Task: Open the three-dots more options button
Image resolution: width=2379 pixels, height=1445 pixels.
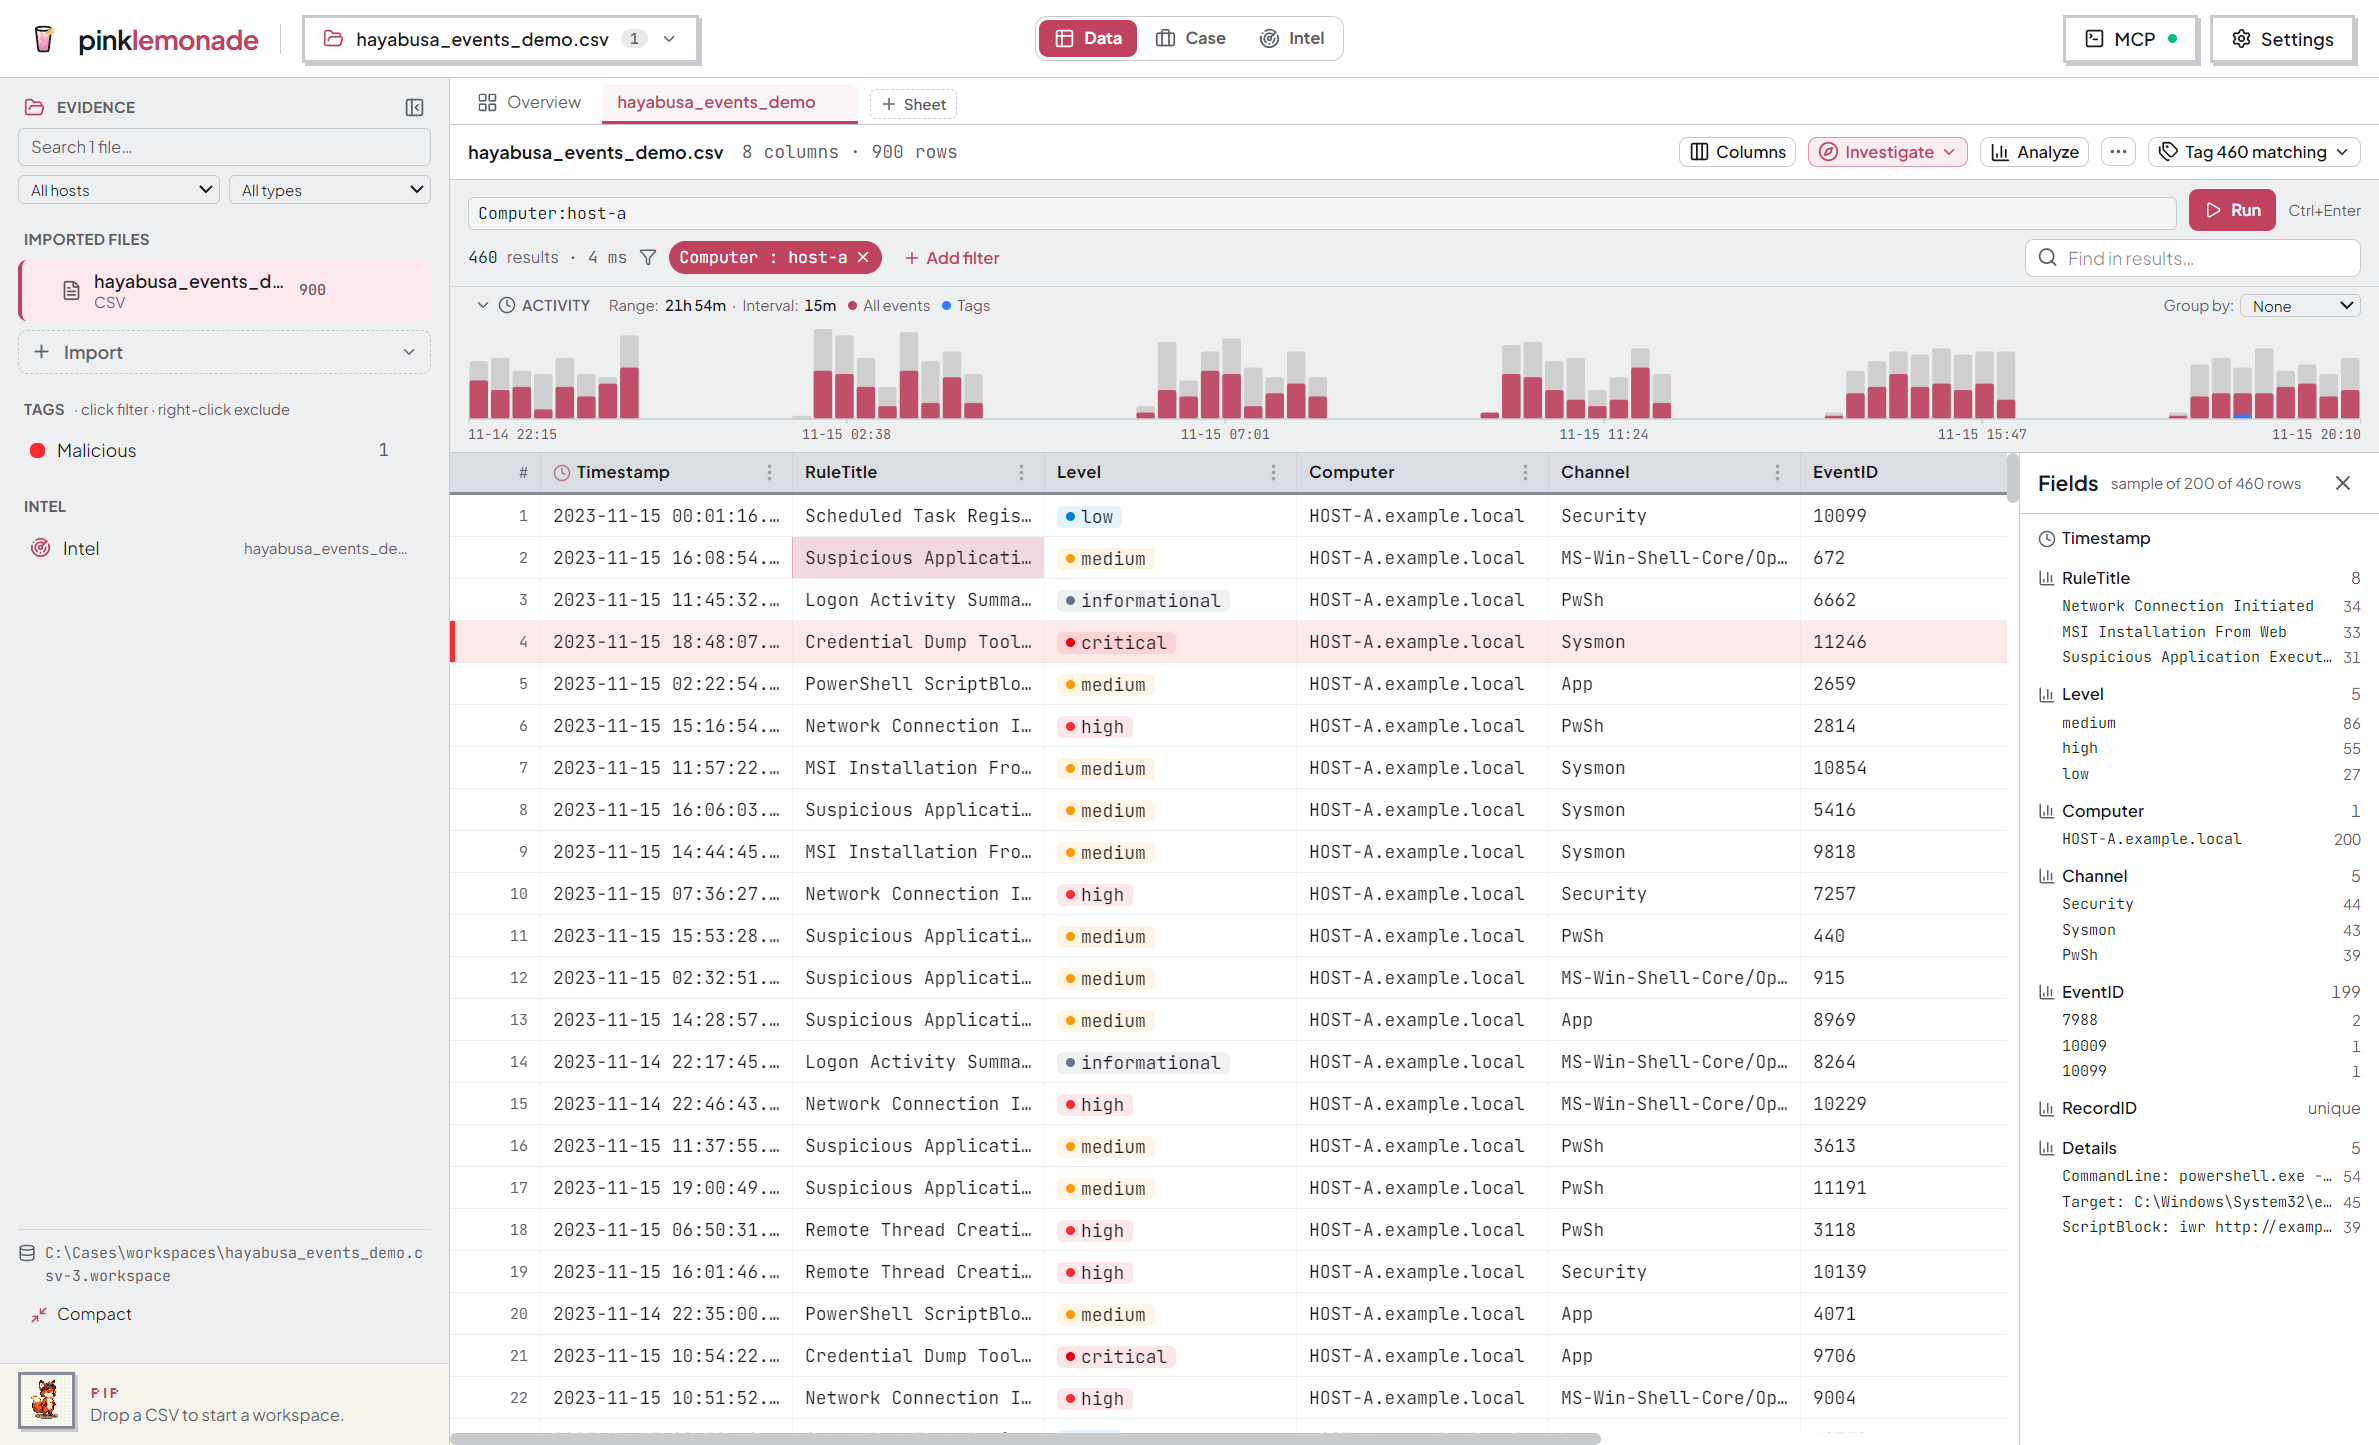Action: [x=2118, y=152]
